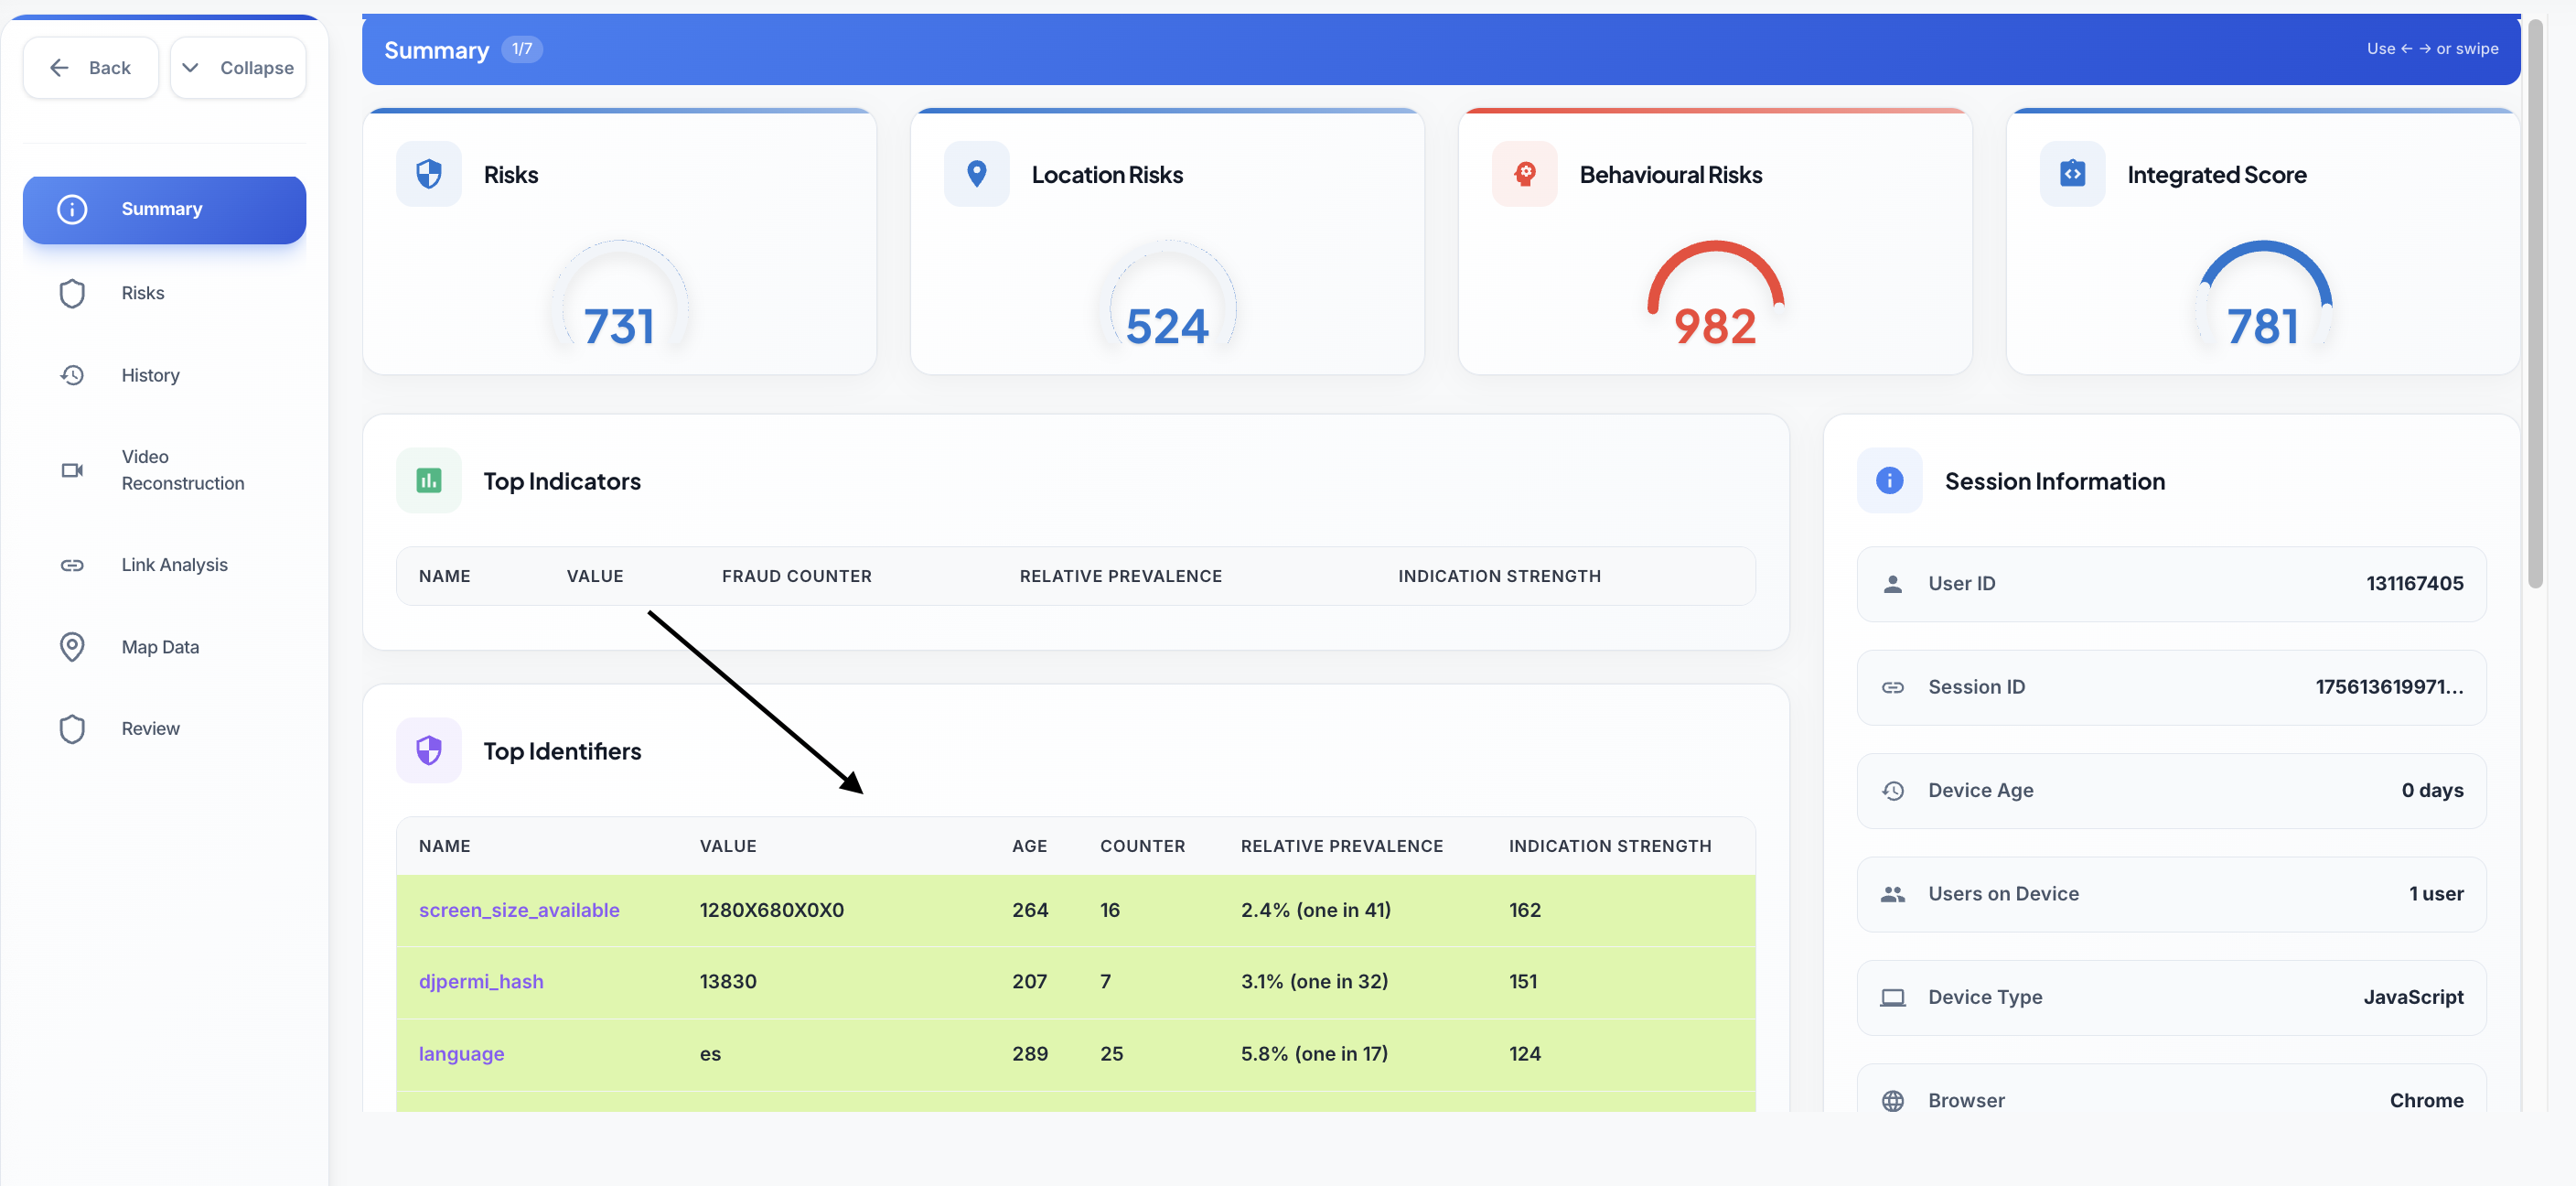This screenshot has width=2576, height=1186.
Task: Click the Top Indicators chart icon
Action: coord(429,481)
